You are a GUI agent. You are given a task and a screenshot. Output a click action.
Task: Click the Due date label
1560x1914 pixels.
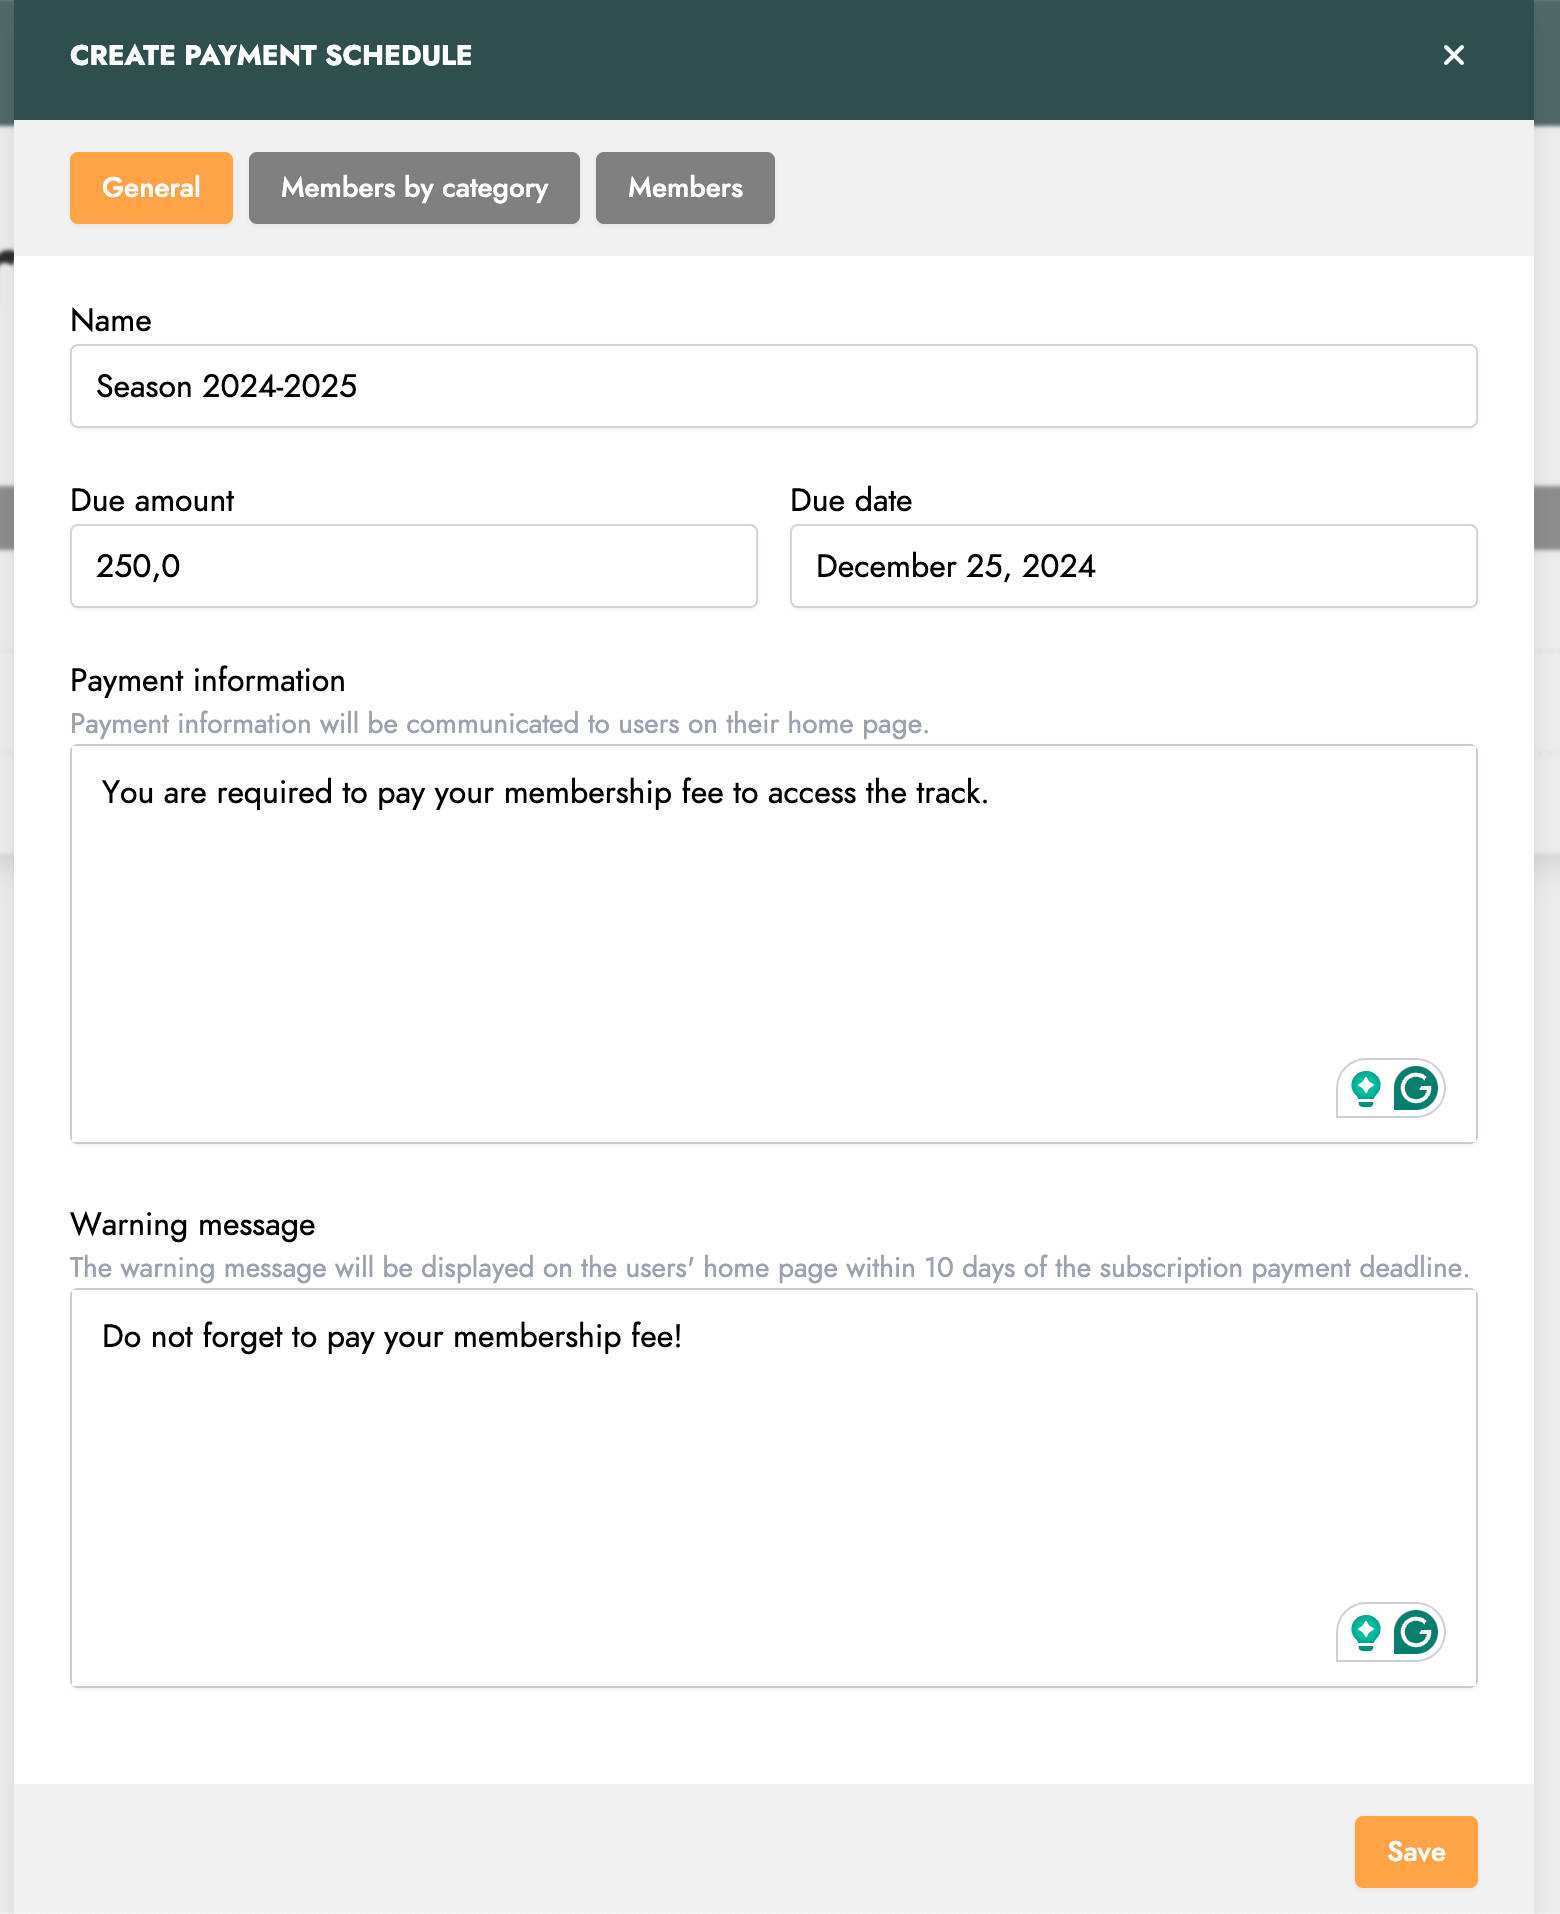851,501
